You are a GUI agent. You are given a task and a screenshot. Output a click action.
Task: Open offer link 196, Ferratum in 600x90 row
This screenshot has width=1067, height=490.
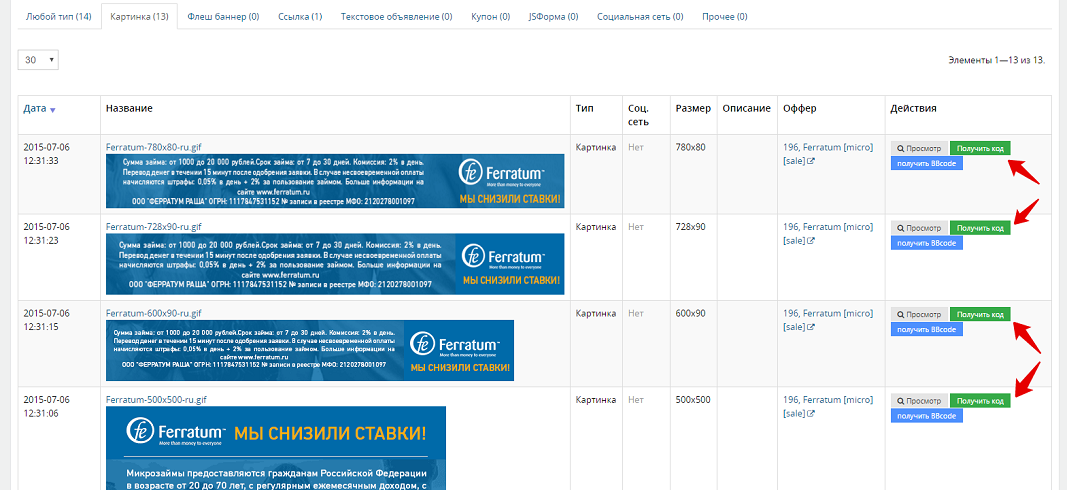(827, 313)
